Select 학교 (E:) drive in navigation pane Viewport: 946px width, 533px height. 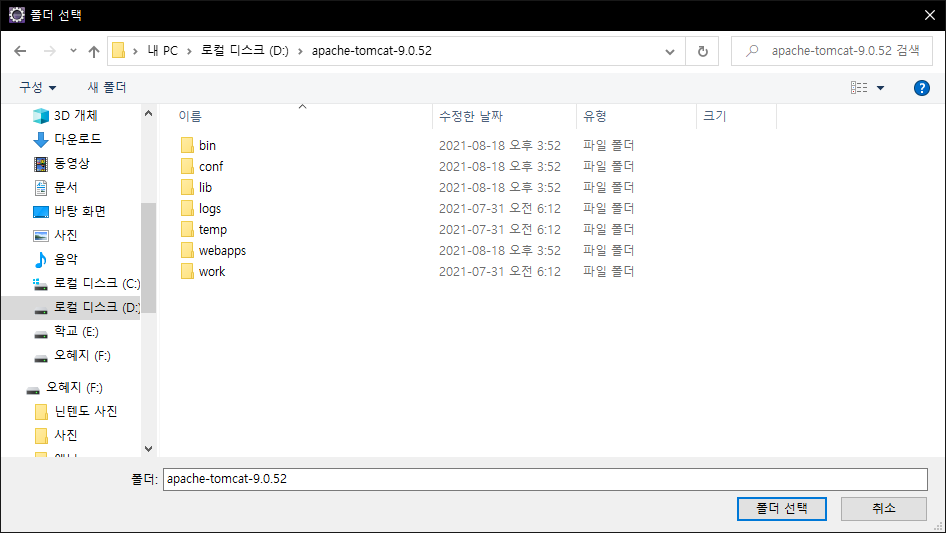(x=76, y=331)
